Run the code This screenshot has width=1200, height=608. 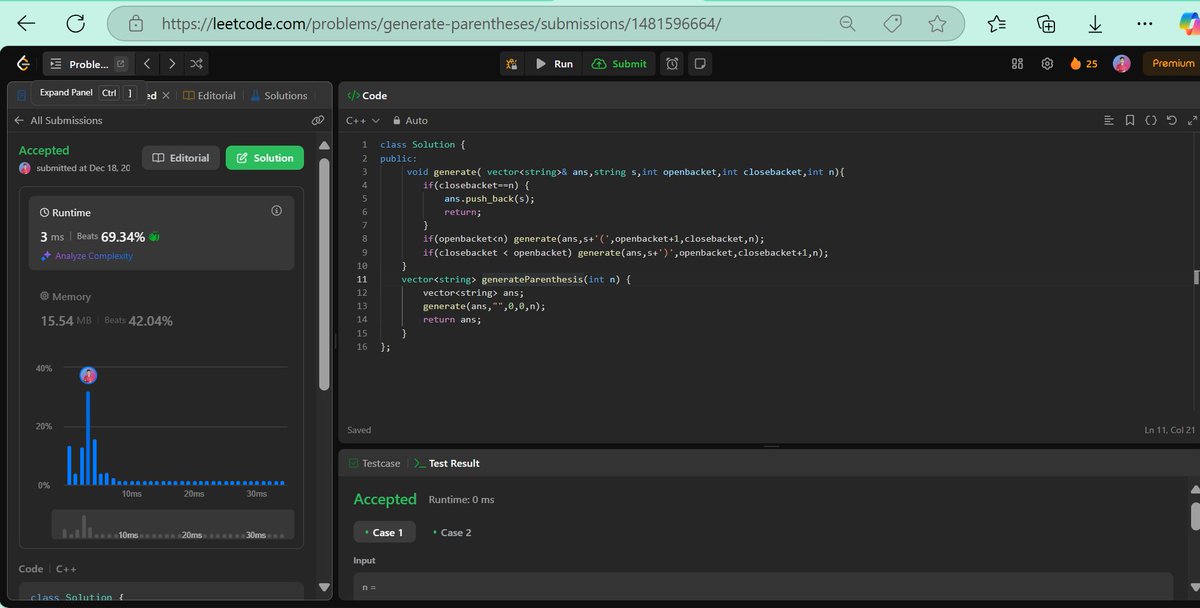click(x=554, y=63)
